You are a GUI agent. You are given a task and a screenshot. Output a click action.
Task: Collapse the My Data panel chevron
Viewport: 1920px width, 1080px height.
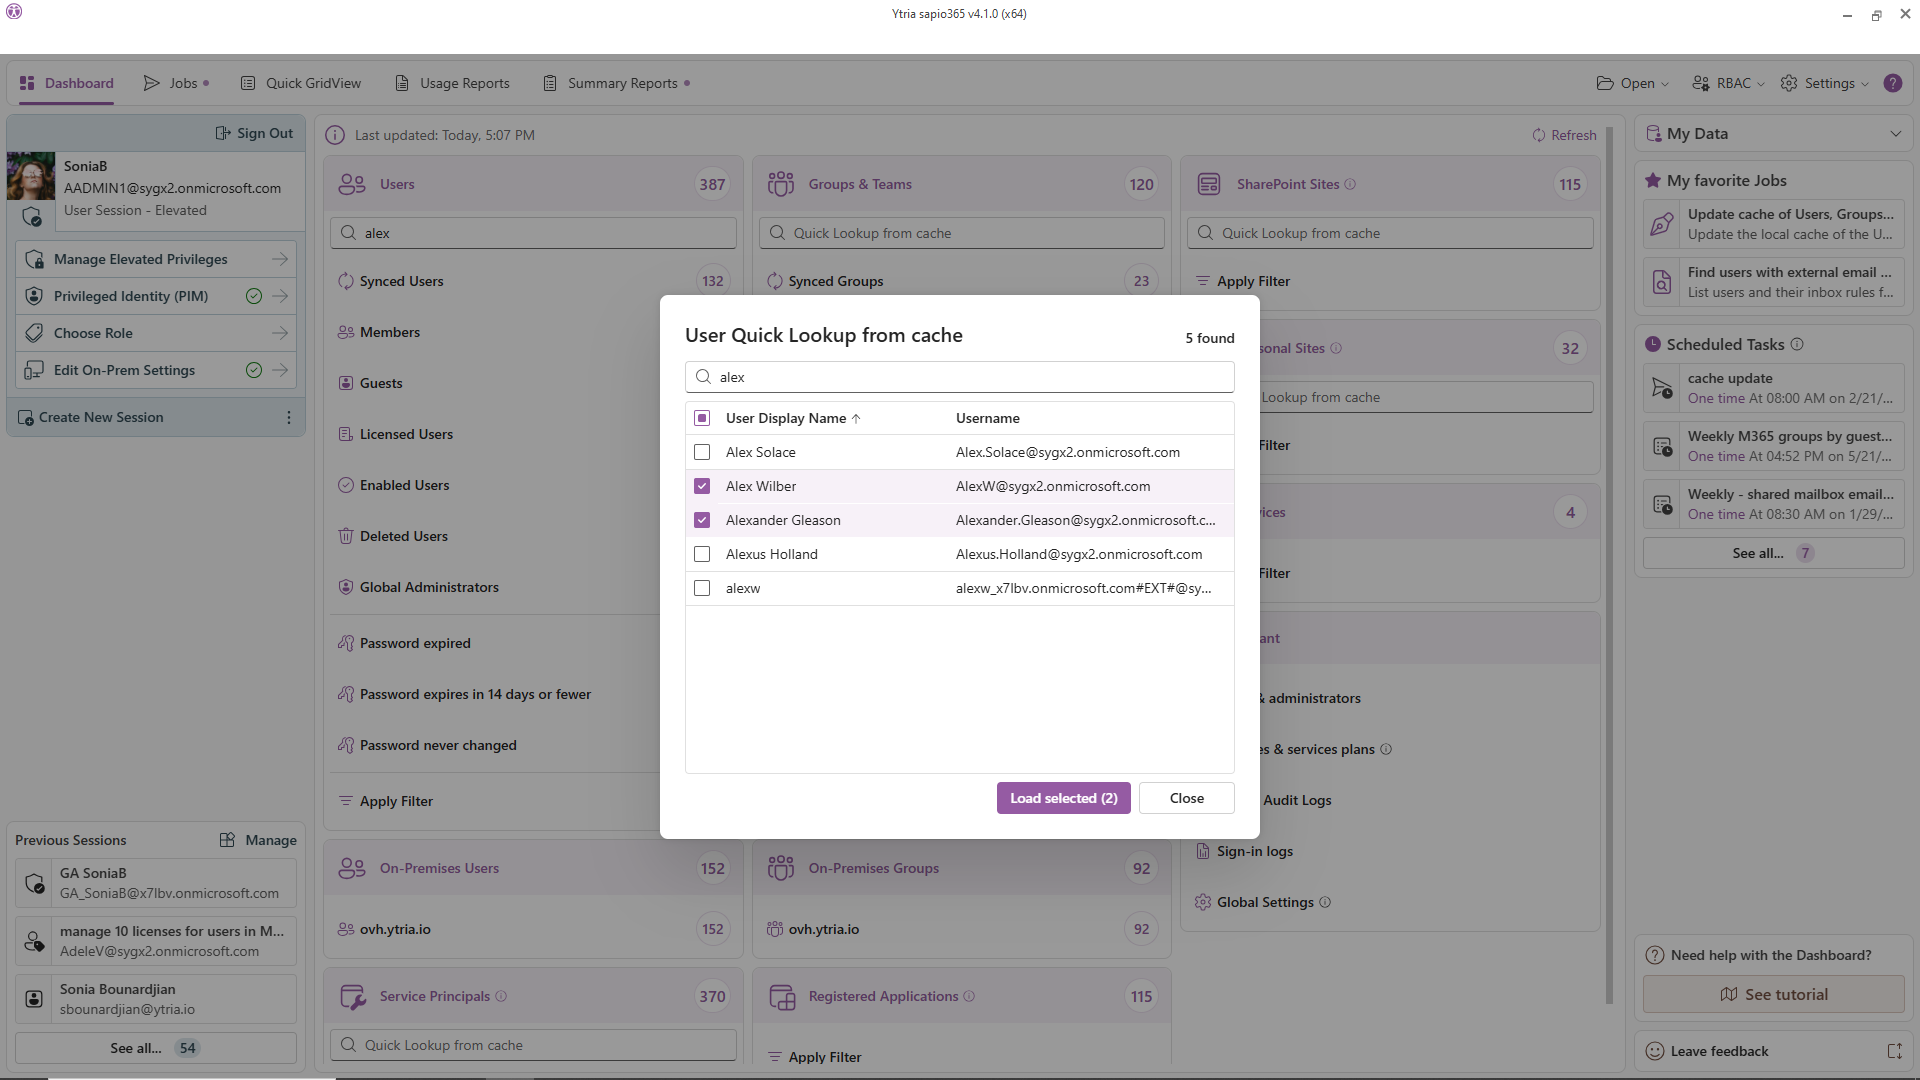1895,134
